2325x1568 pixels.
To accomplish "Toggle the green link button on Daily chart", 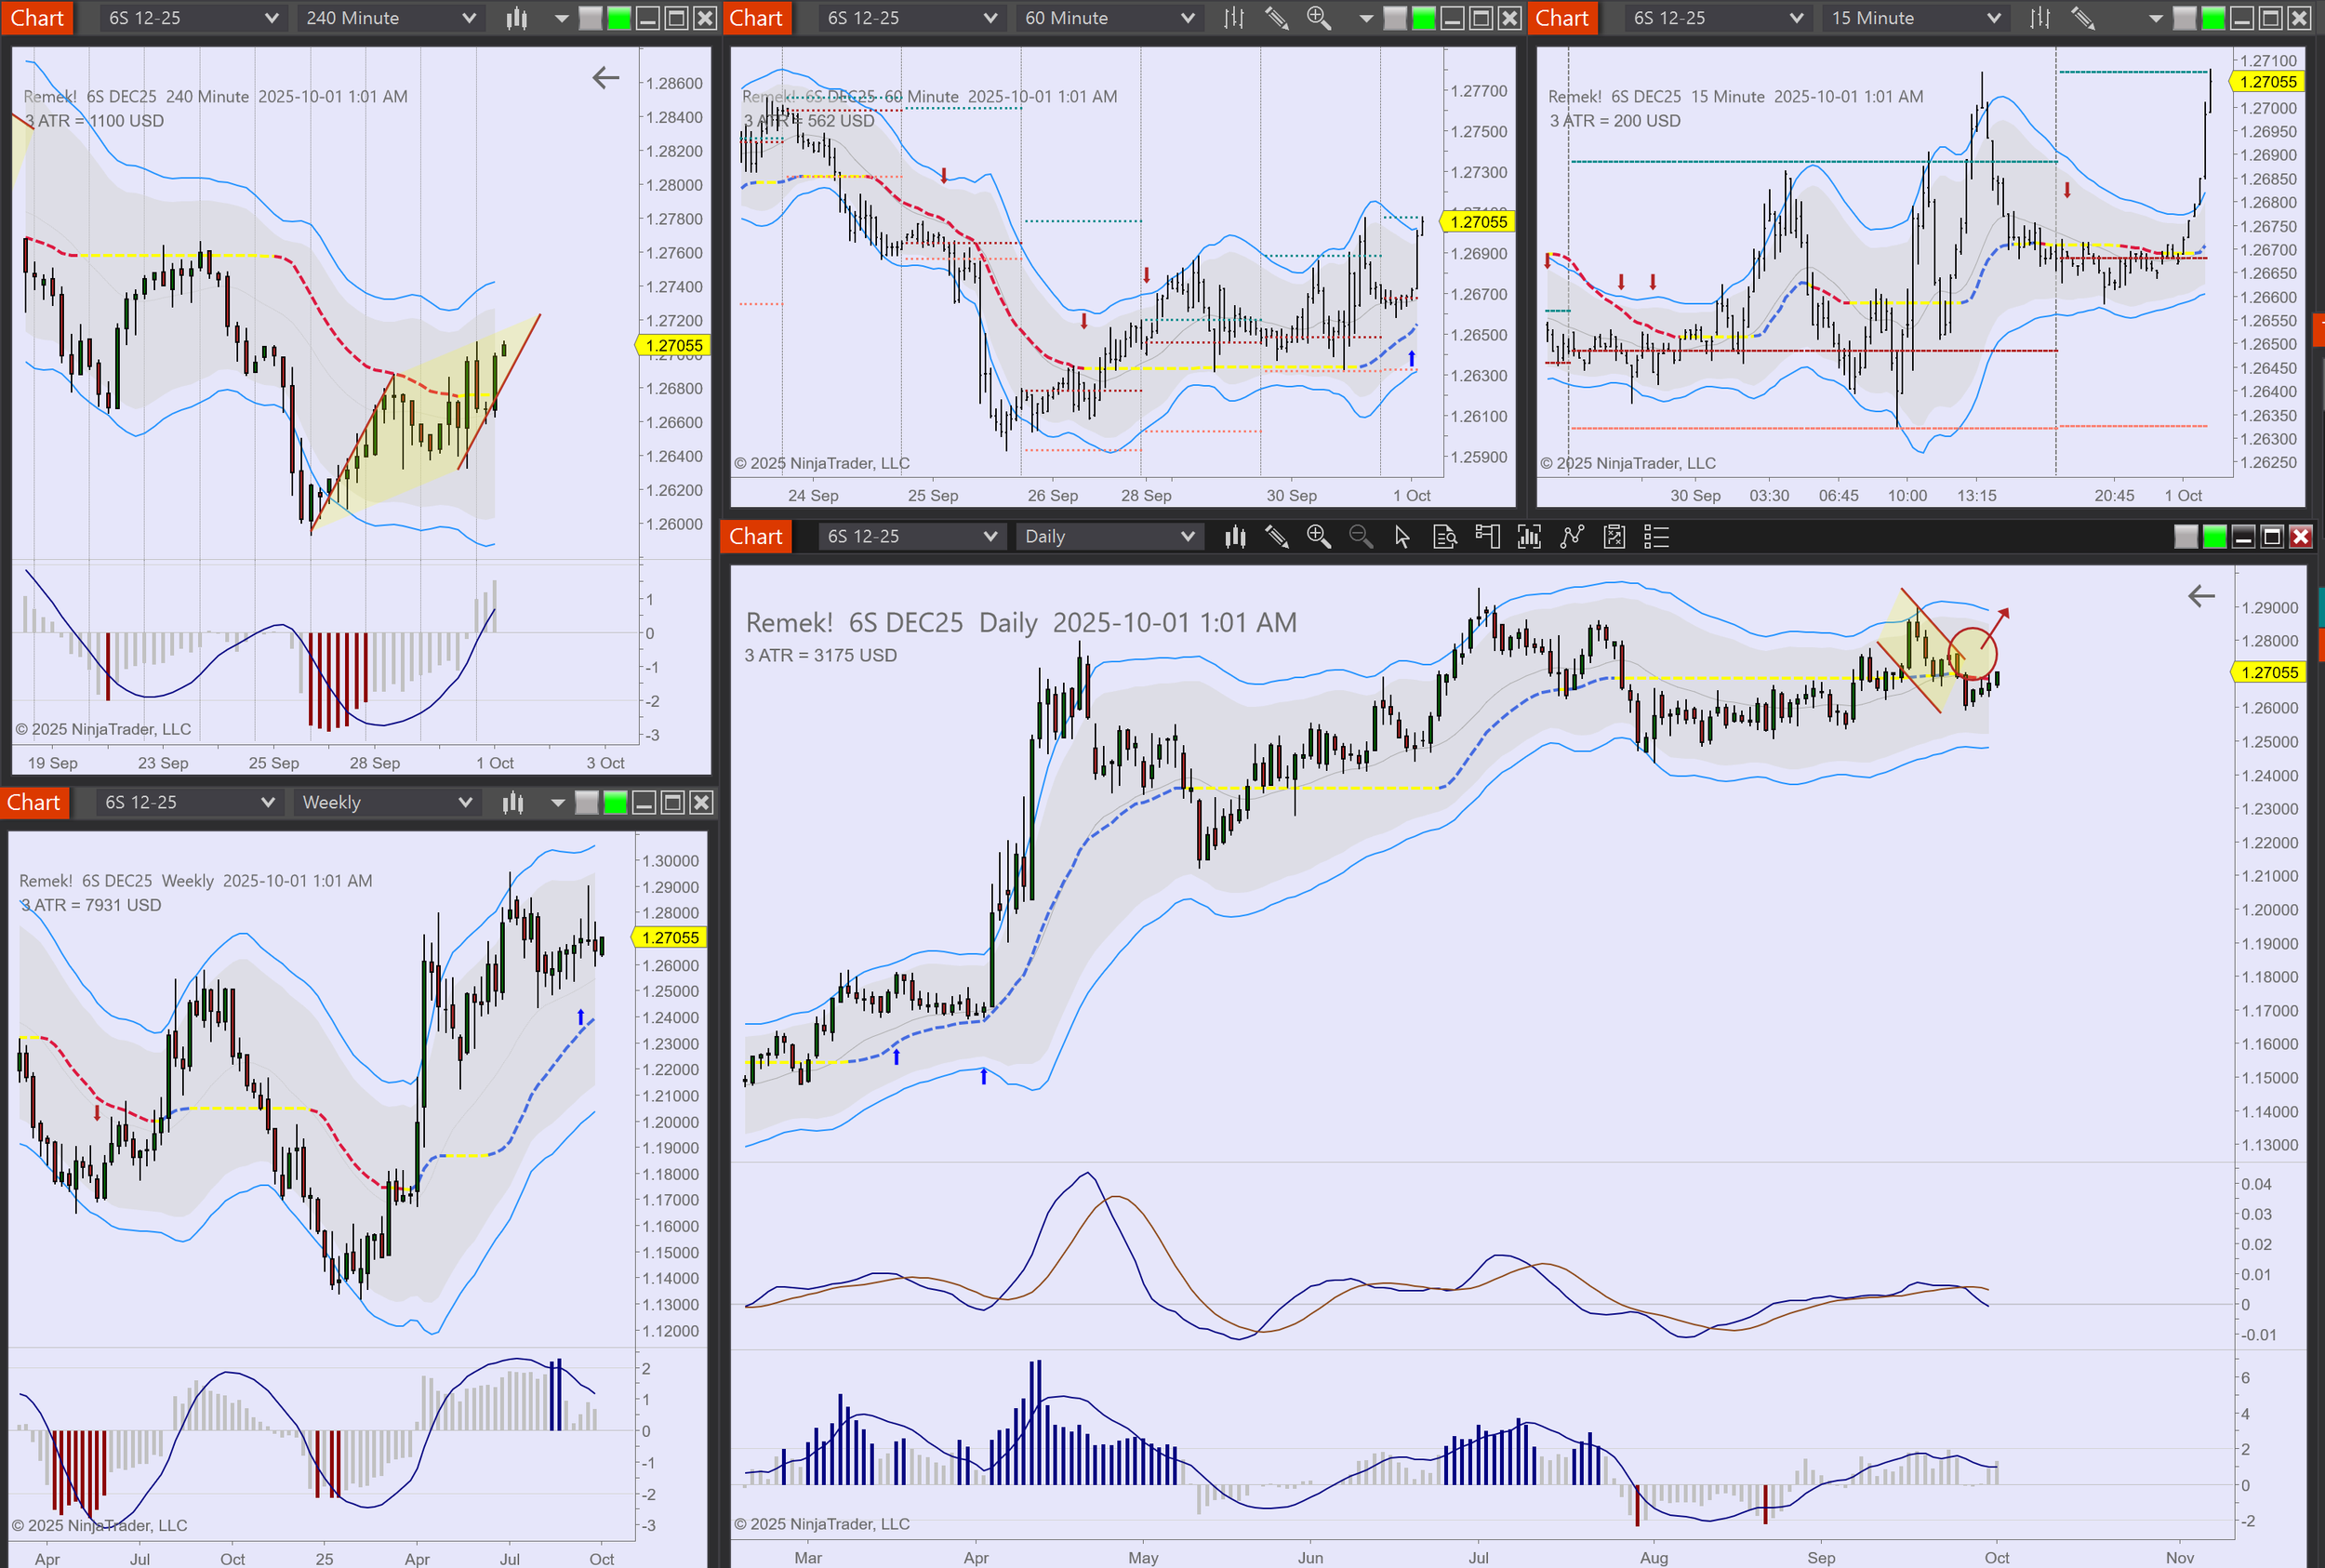I will [x=2215, y=537].
